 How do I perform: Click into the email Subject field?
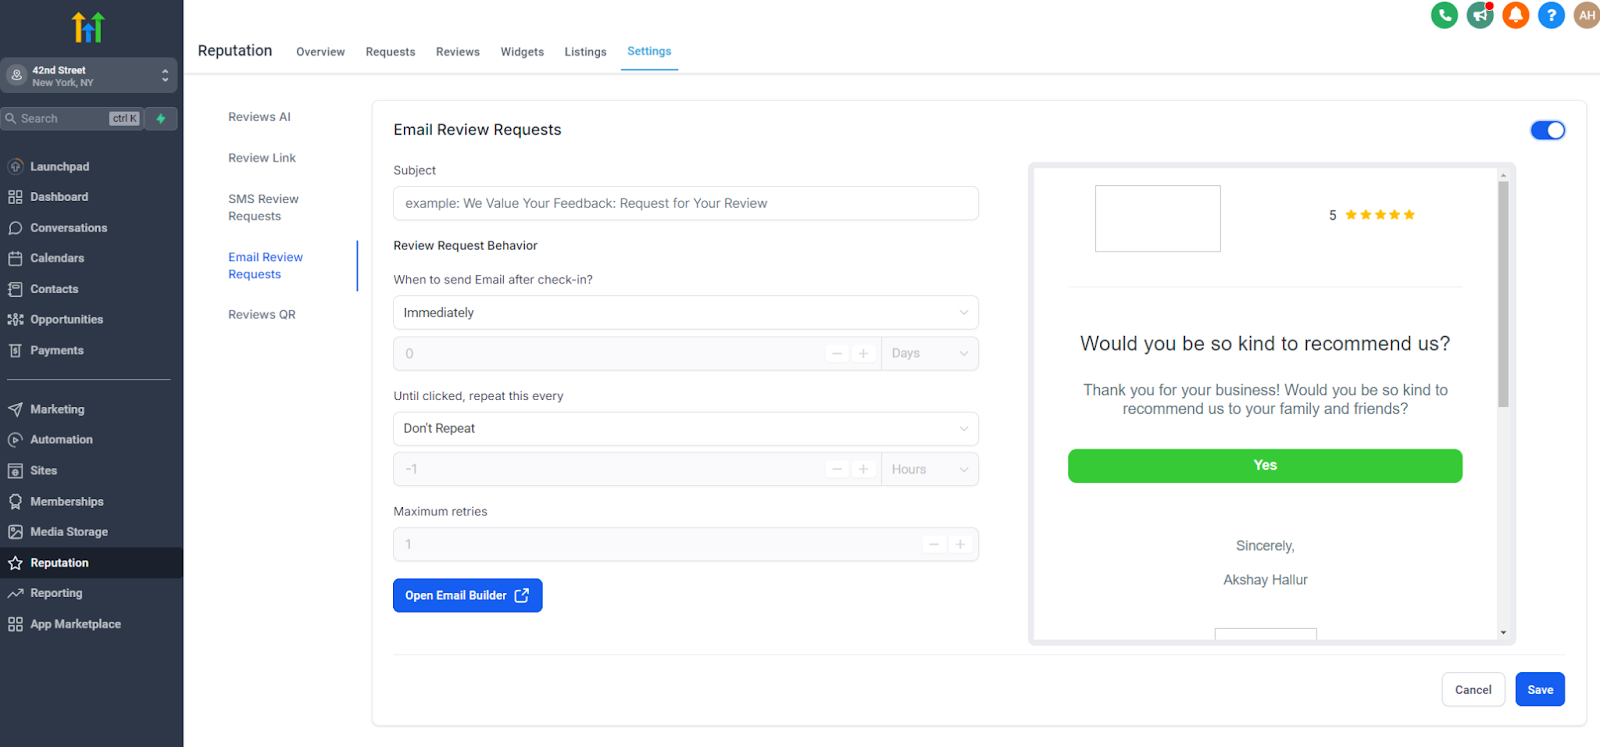[x=685, y=203]
